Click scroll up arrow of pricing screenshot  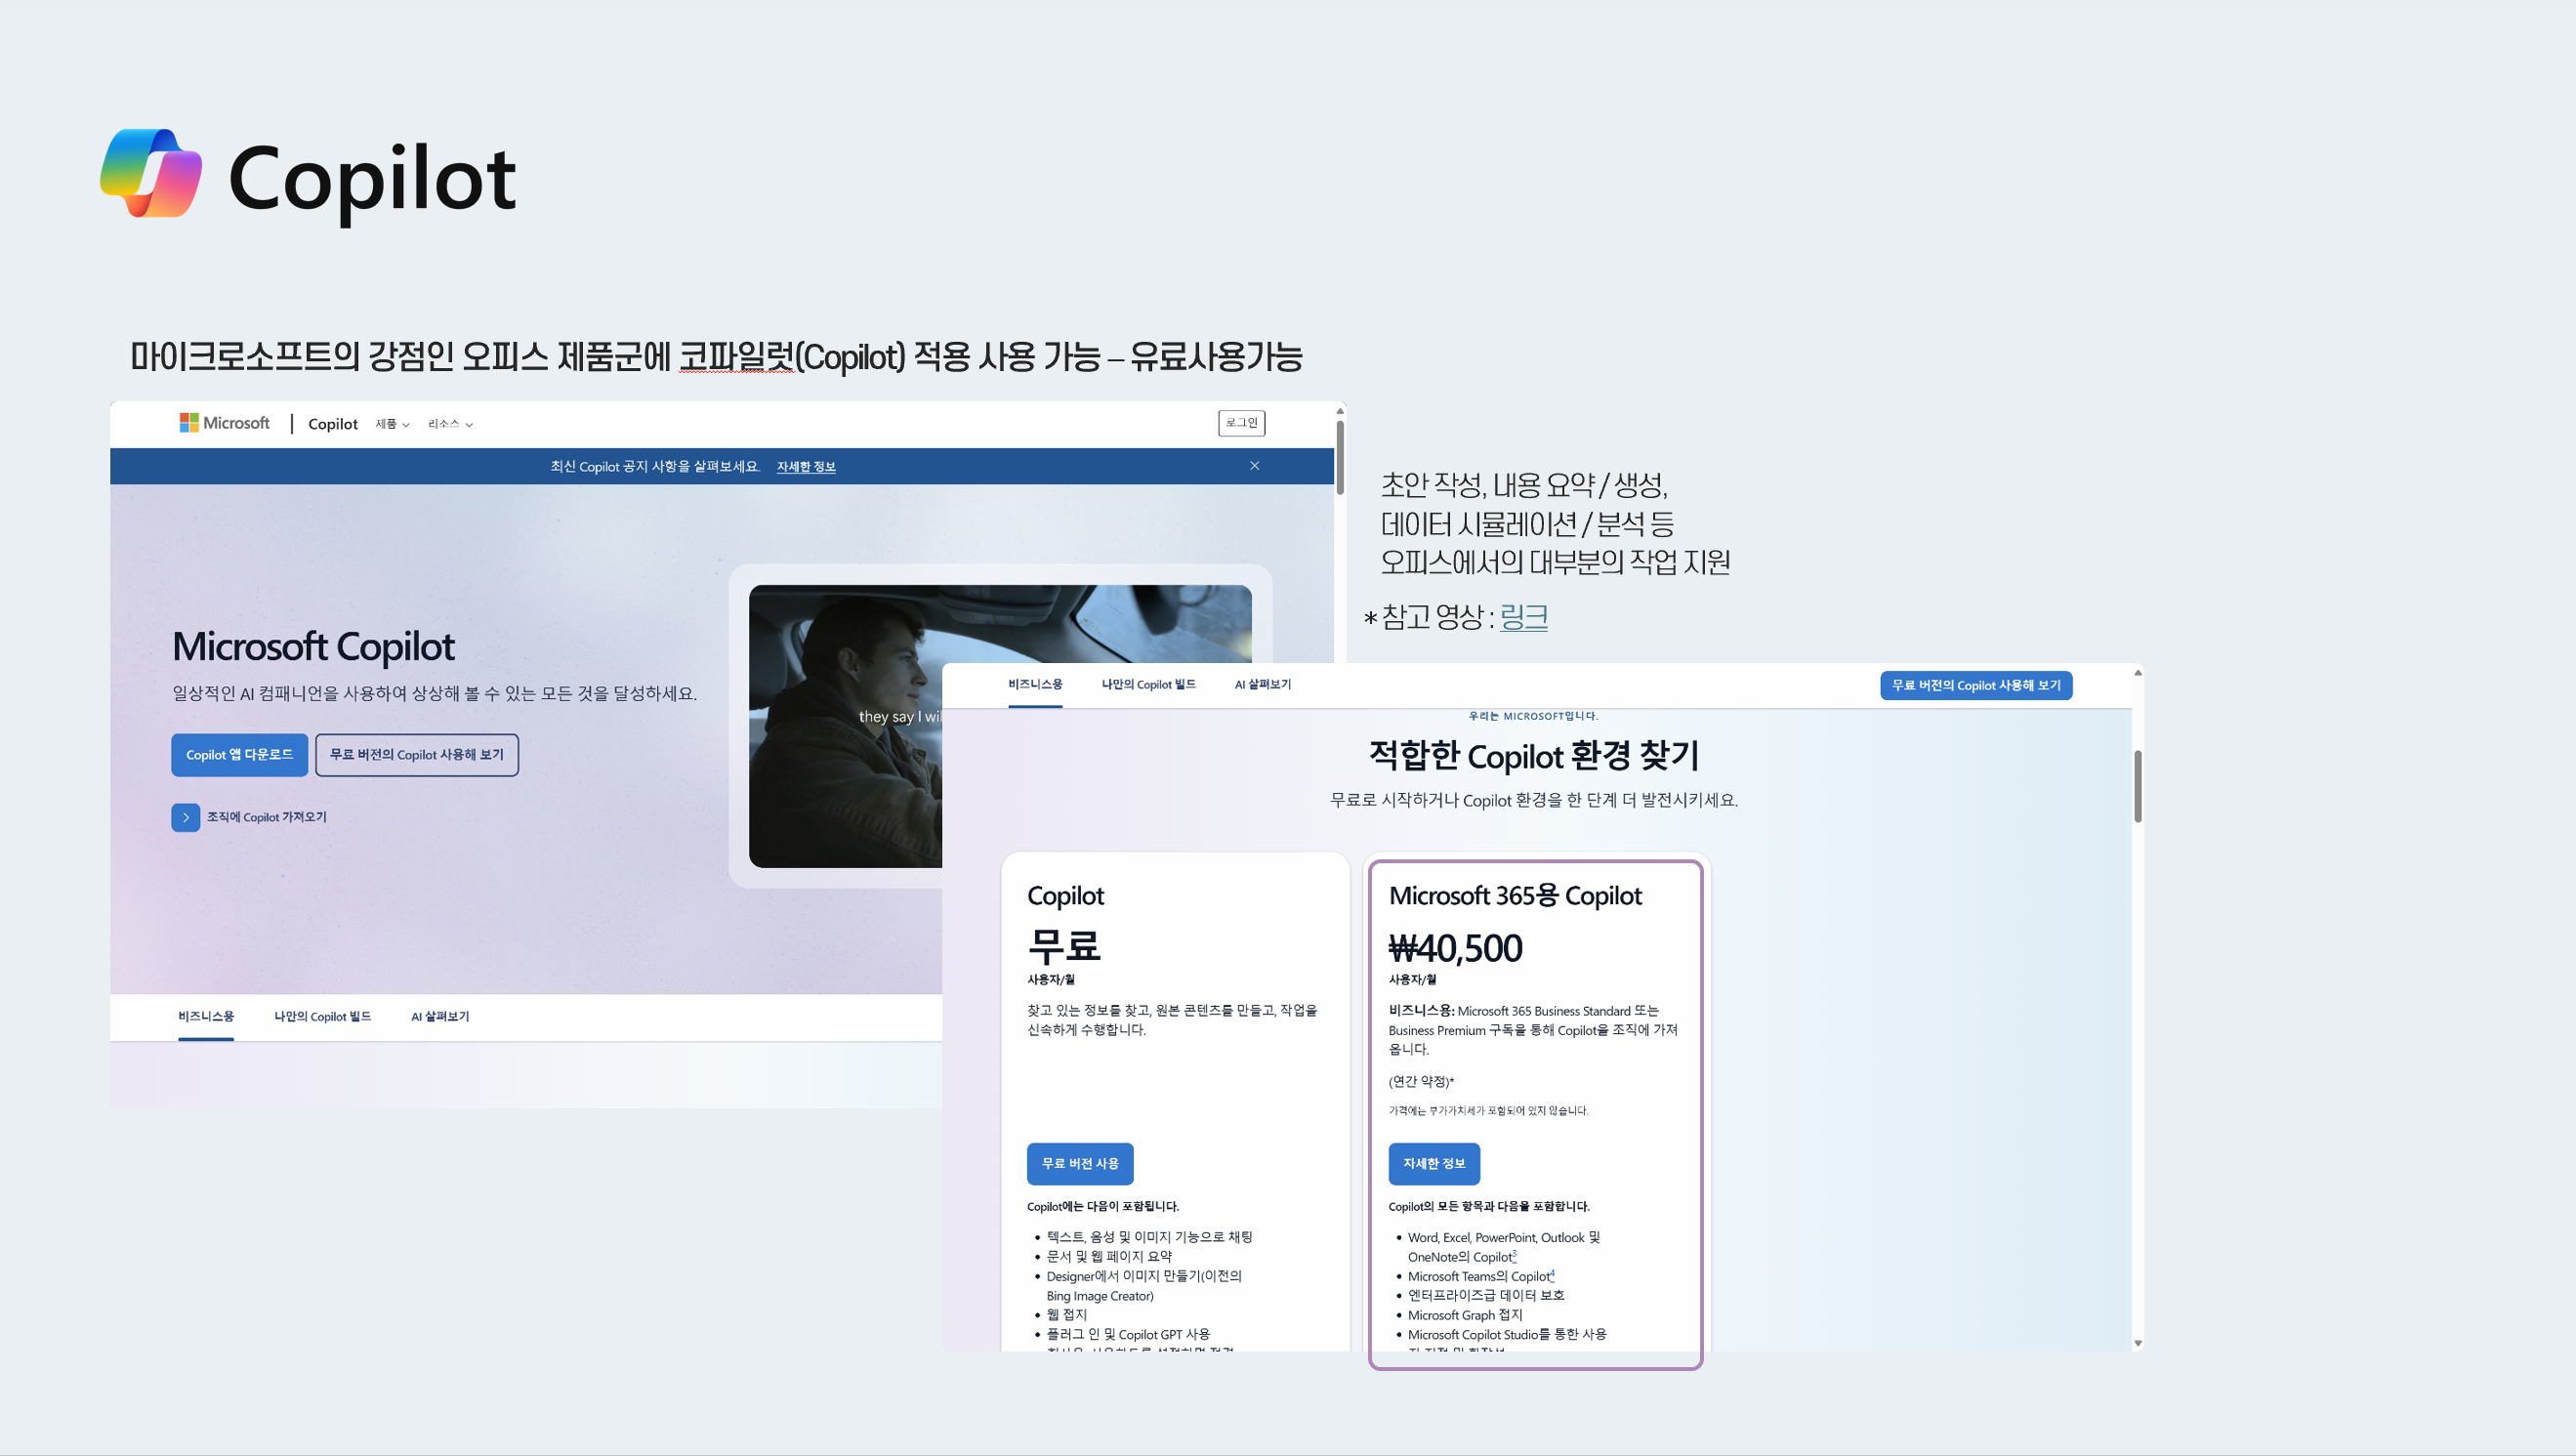pos(2138,672)
